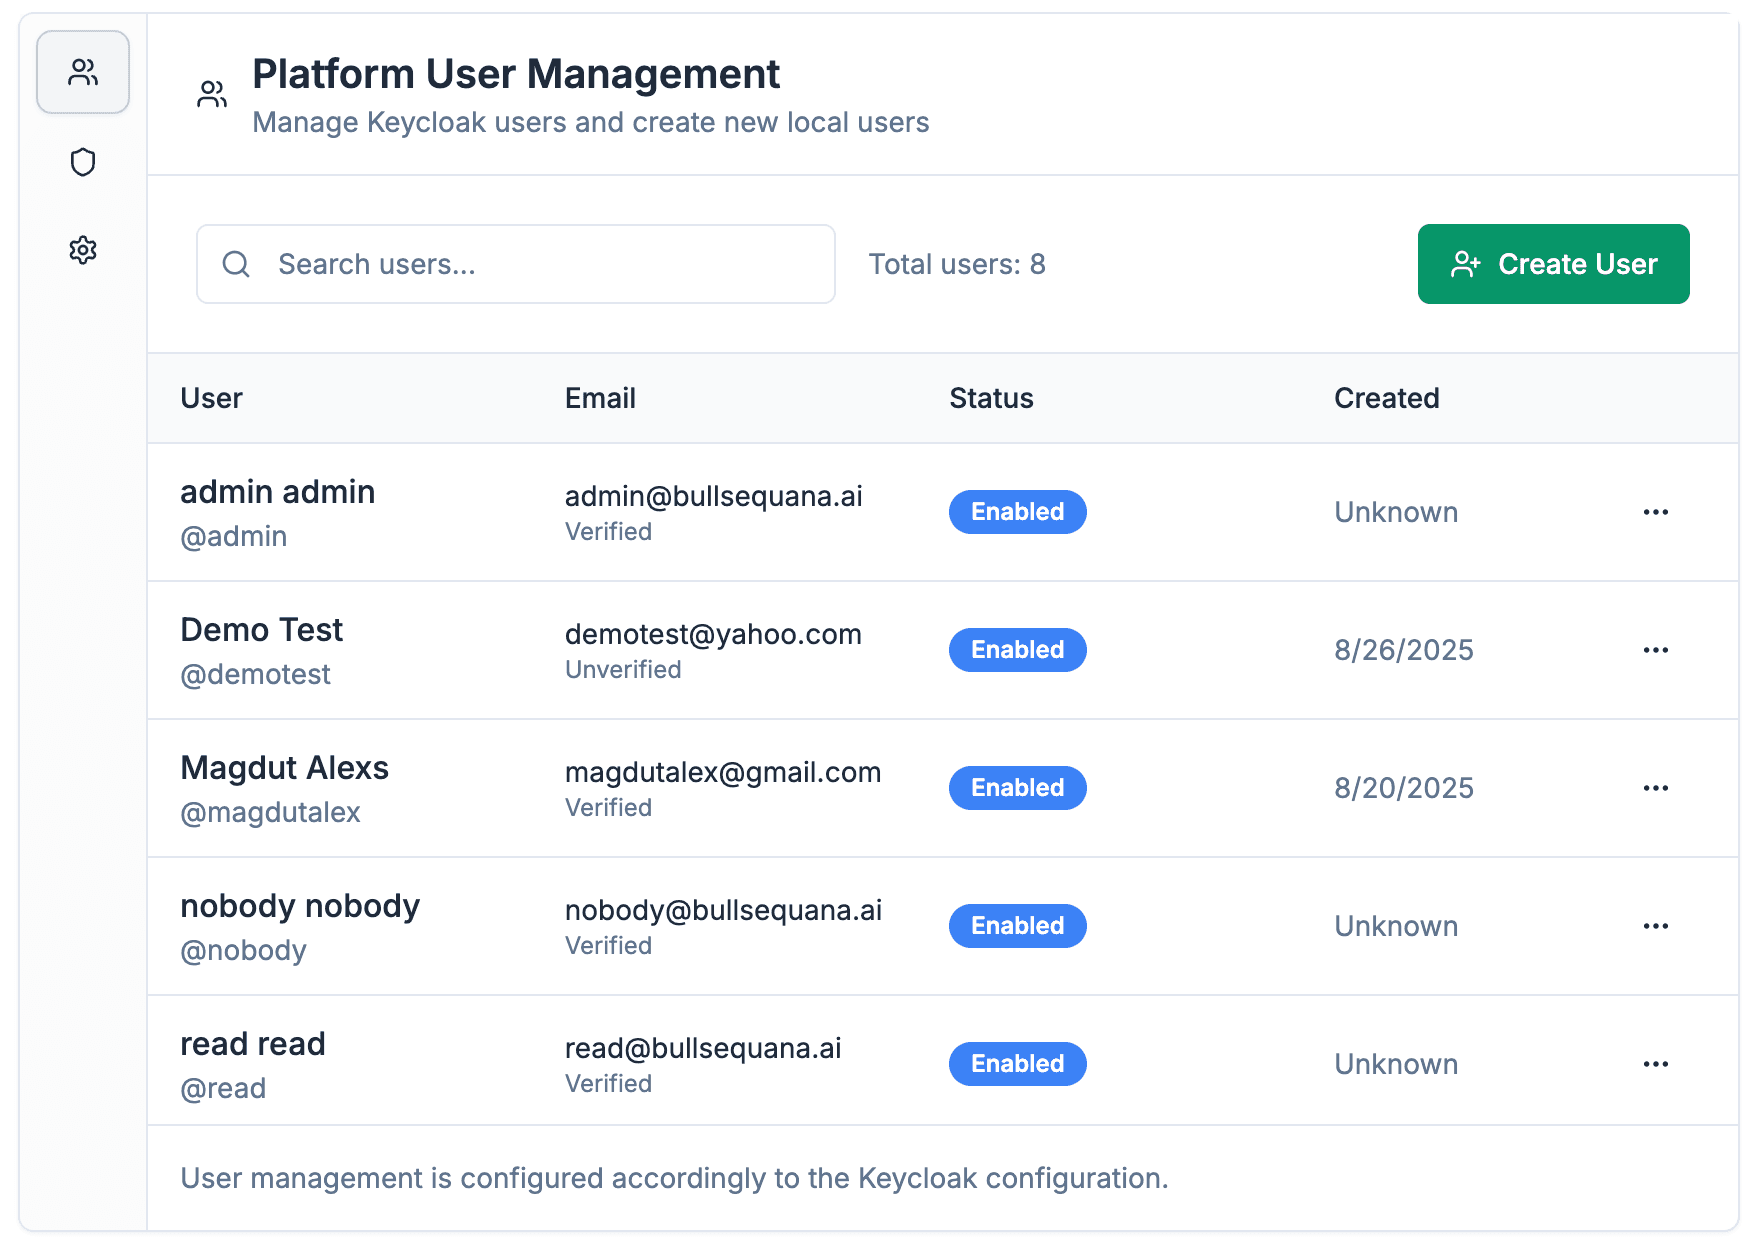Sort by the Created column header
Image resolution: width=1762 pixels, height=1246 pixels.
[1386, 398]
